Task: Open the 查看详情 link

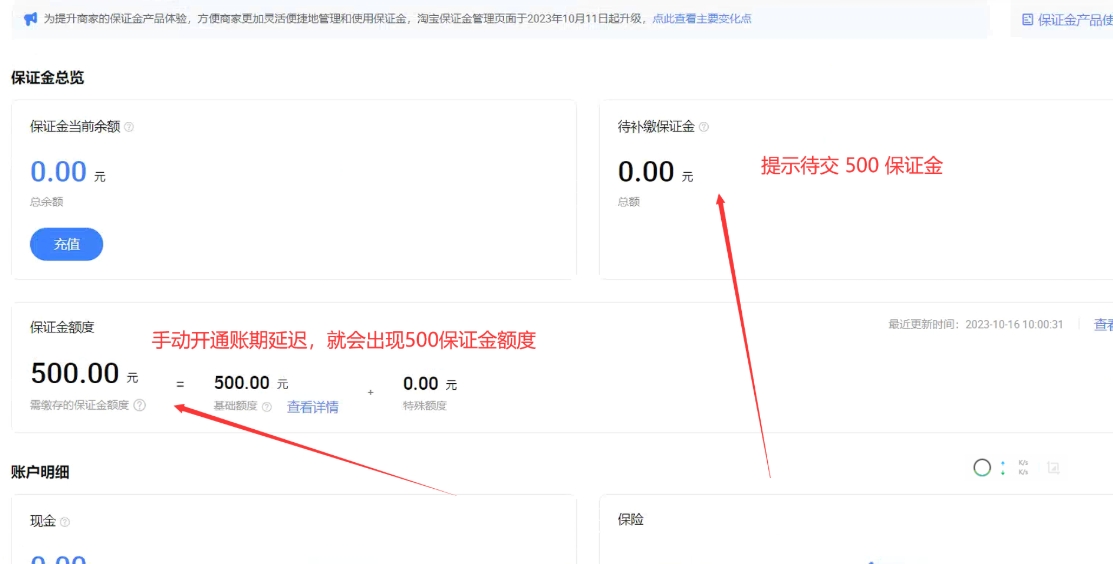Action: (312, 407)
